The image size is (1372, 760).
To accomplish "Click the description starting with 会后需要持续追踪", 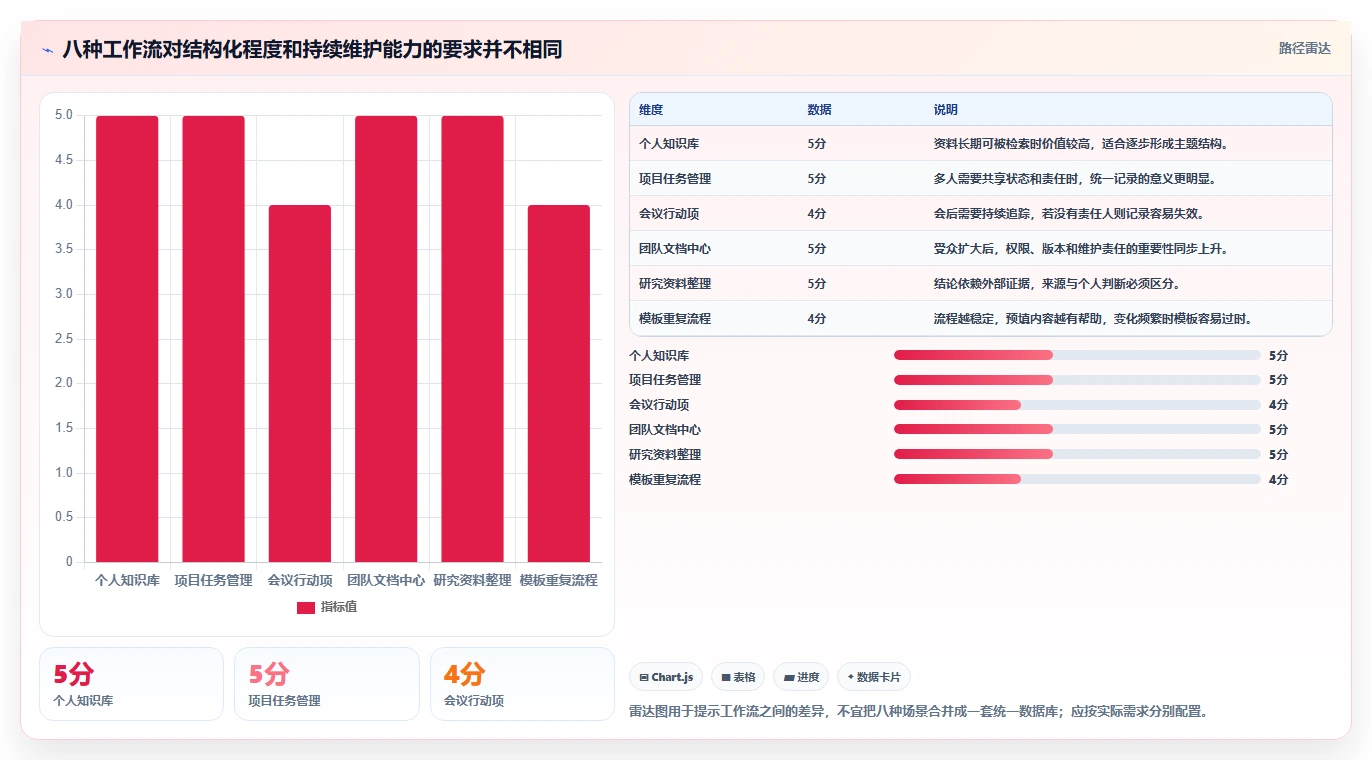I will (1068, 214).
